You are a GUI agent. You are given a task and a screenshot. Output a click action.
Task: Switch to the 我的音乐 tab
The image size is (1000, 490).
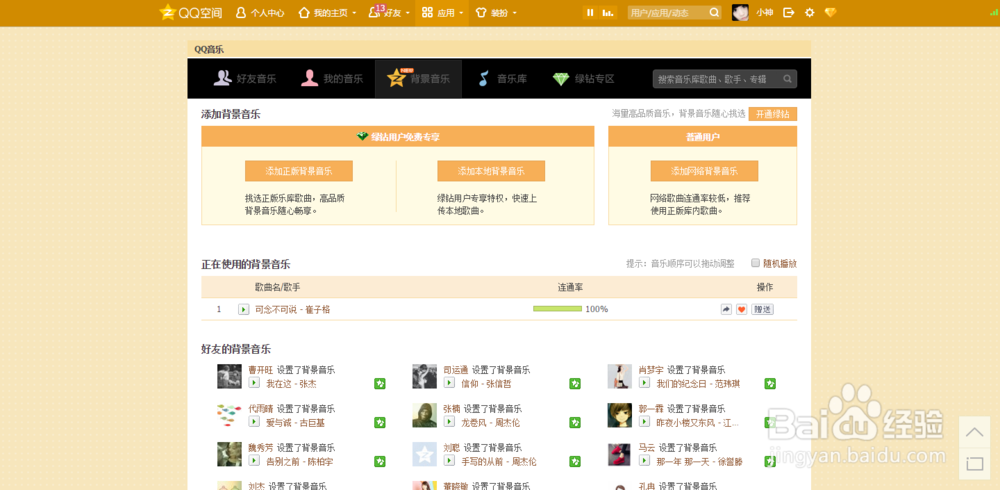332,79
